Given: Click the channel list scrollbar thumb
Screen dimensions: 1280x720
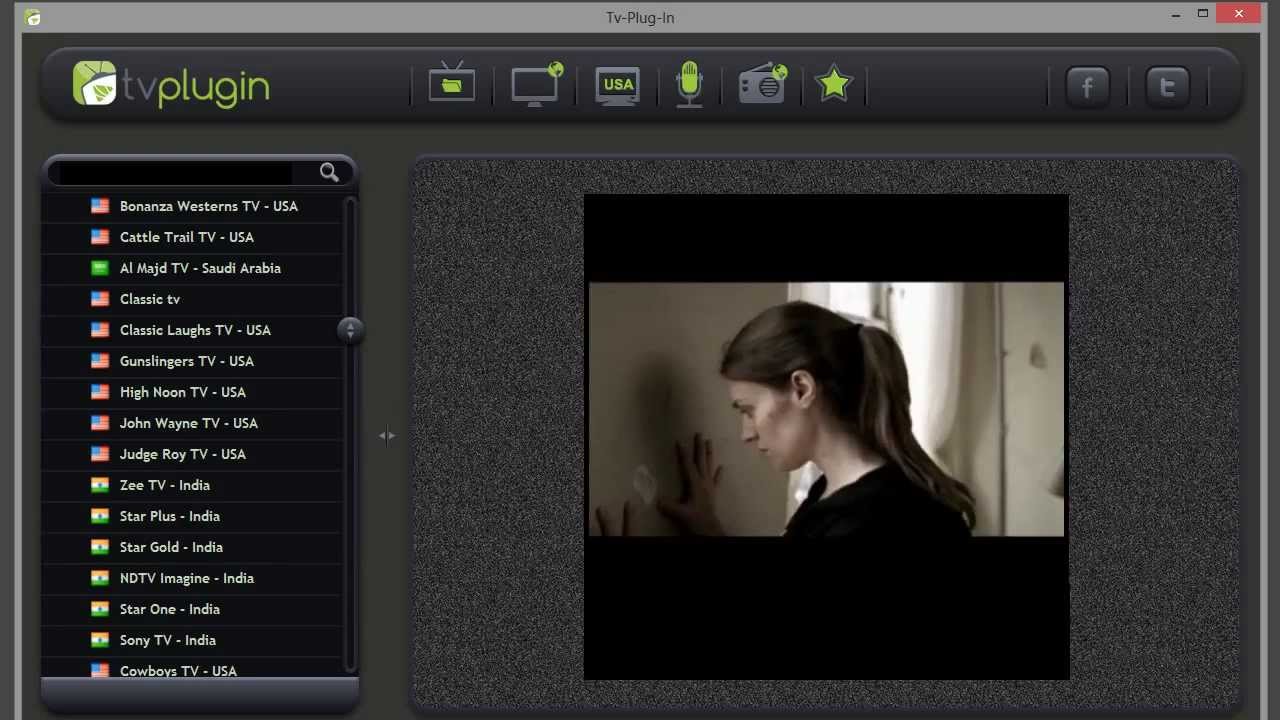Looking at the screenshot, I should [350, 330].
